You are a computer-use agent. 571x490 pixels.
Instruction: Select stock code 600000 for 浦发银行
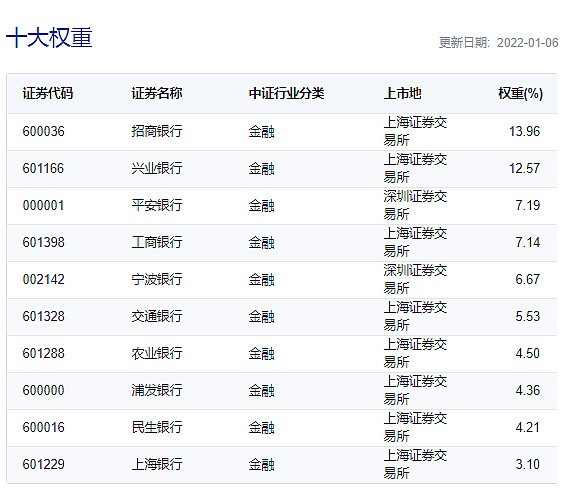coord(43,391)
